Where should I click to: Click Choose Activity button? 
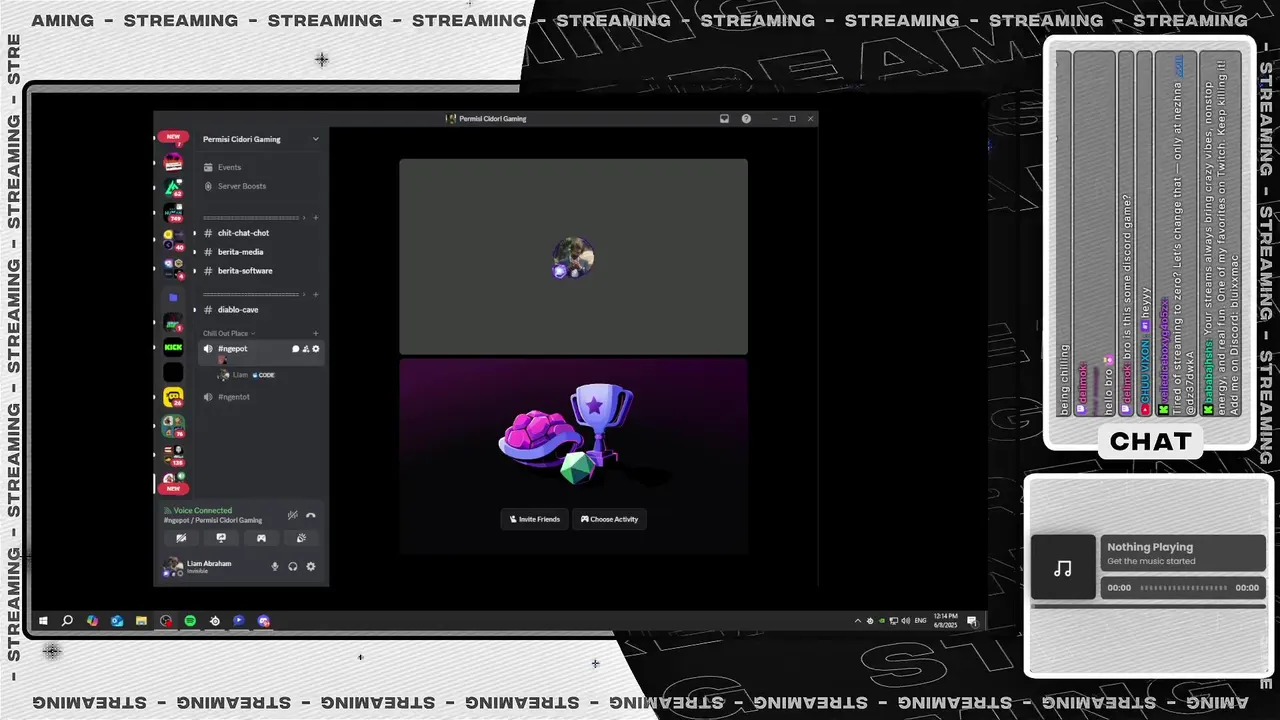coord(609,519)
